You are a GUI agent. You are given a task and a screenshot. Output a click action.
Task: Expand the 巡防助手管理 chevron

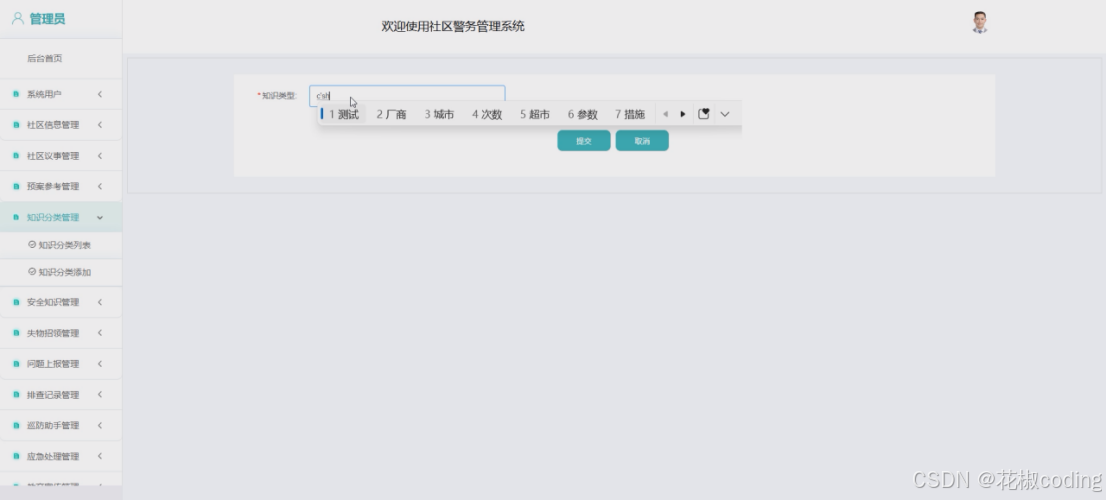(x=100, y=425)
